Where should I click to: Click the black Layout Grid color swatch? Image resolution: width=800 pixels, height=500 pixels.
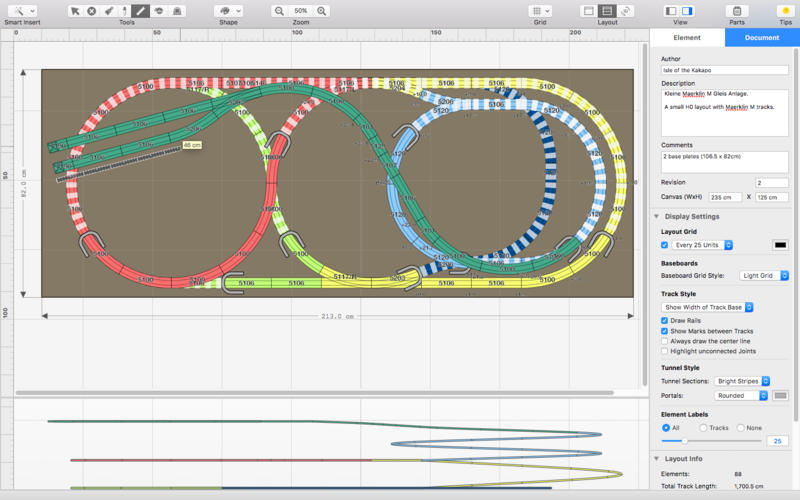tap(780, 245)
